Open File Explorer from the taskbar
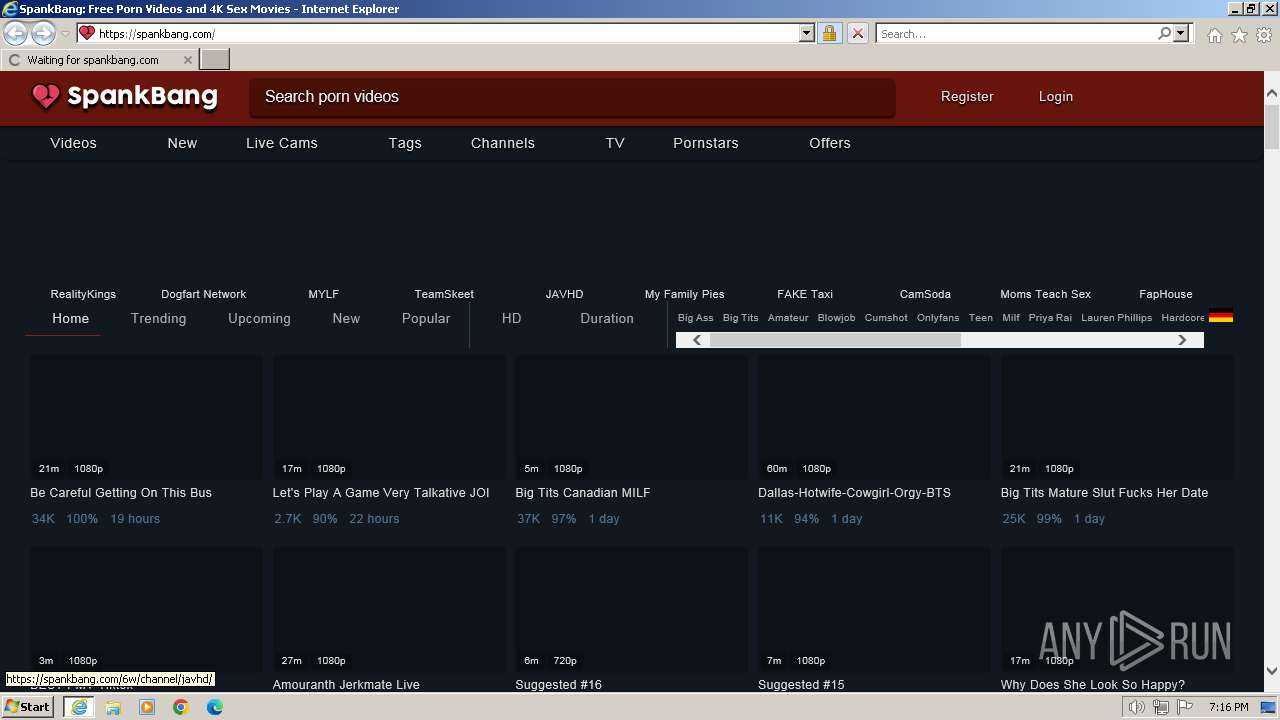1280x720 pixels. 113,707
